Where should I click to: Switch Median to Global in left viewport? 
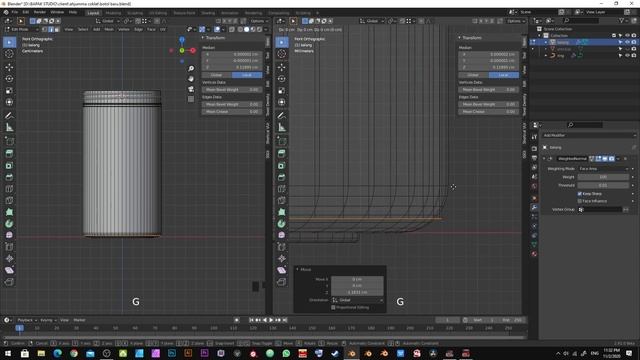click(216, 75)
